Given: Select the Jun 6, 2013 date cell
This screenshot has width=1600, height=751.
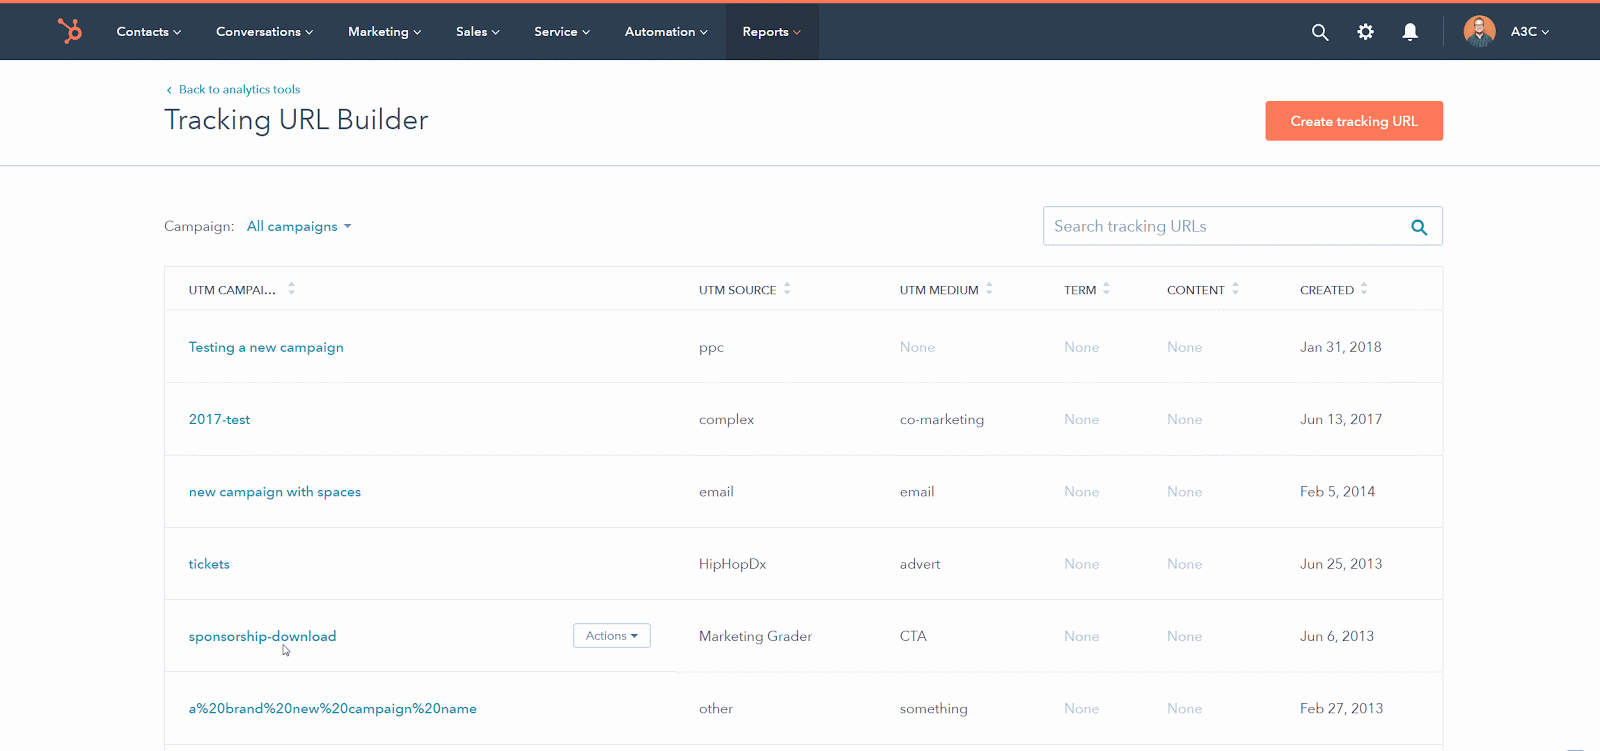Looking at the screenshot, I should pyautogui.click(x=1337, y=636).
